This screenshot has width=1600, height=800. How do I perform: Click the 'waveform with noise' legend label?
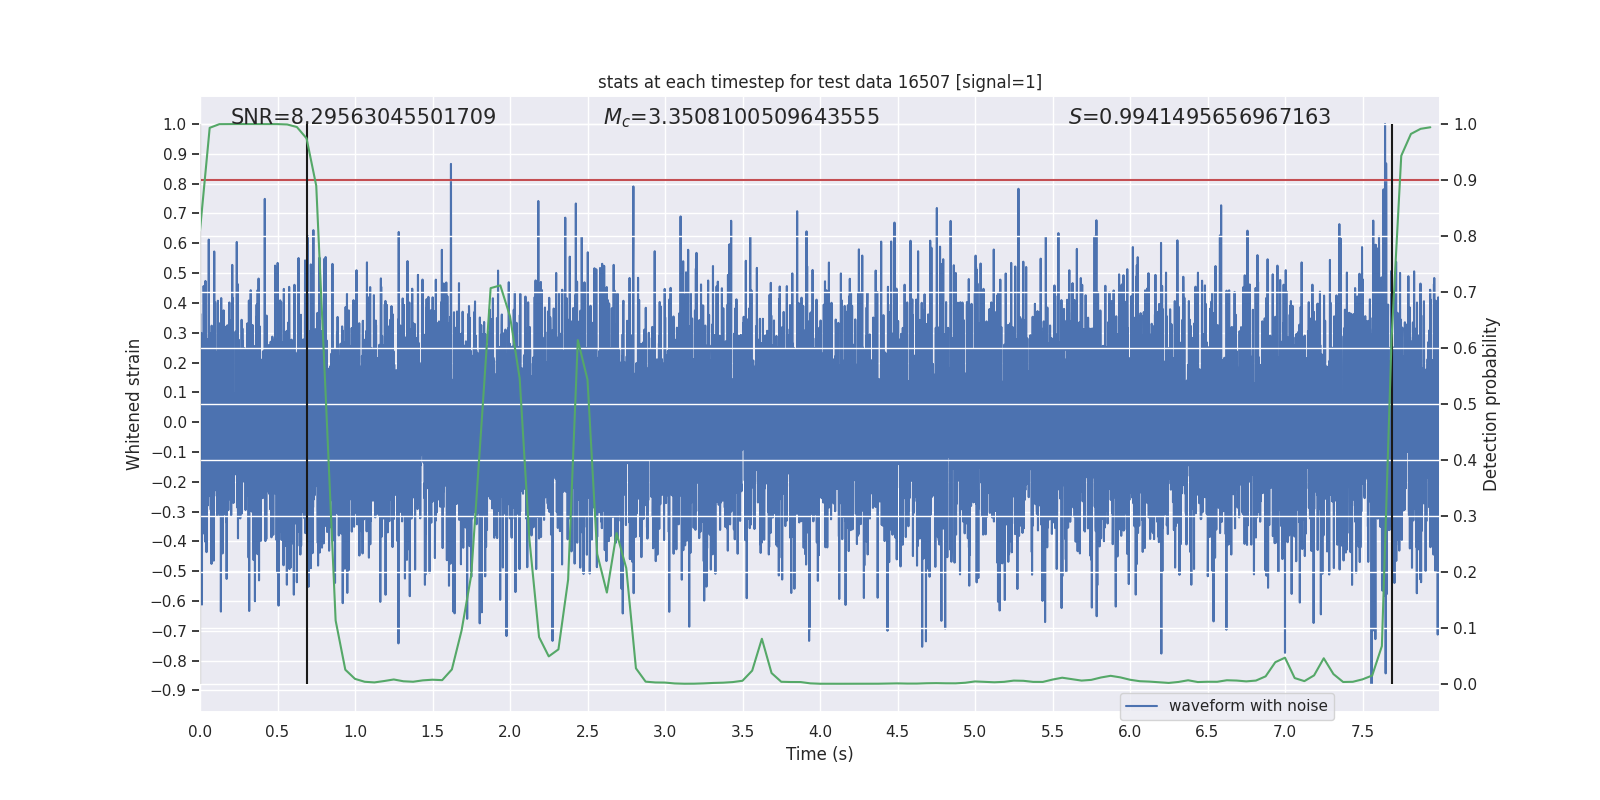[x=1247, y=706]
